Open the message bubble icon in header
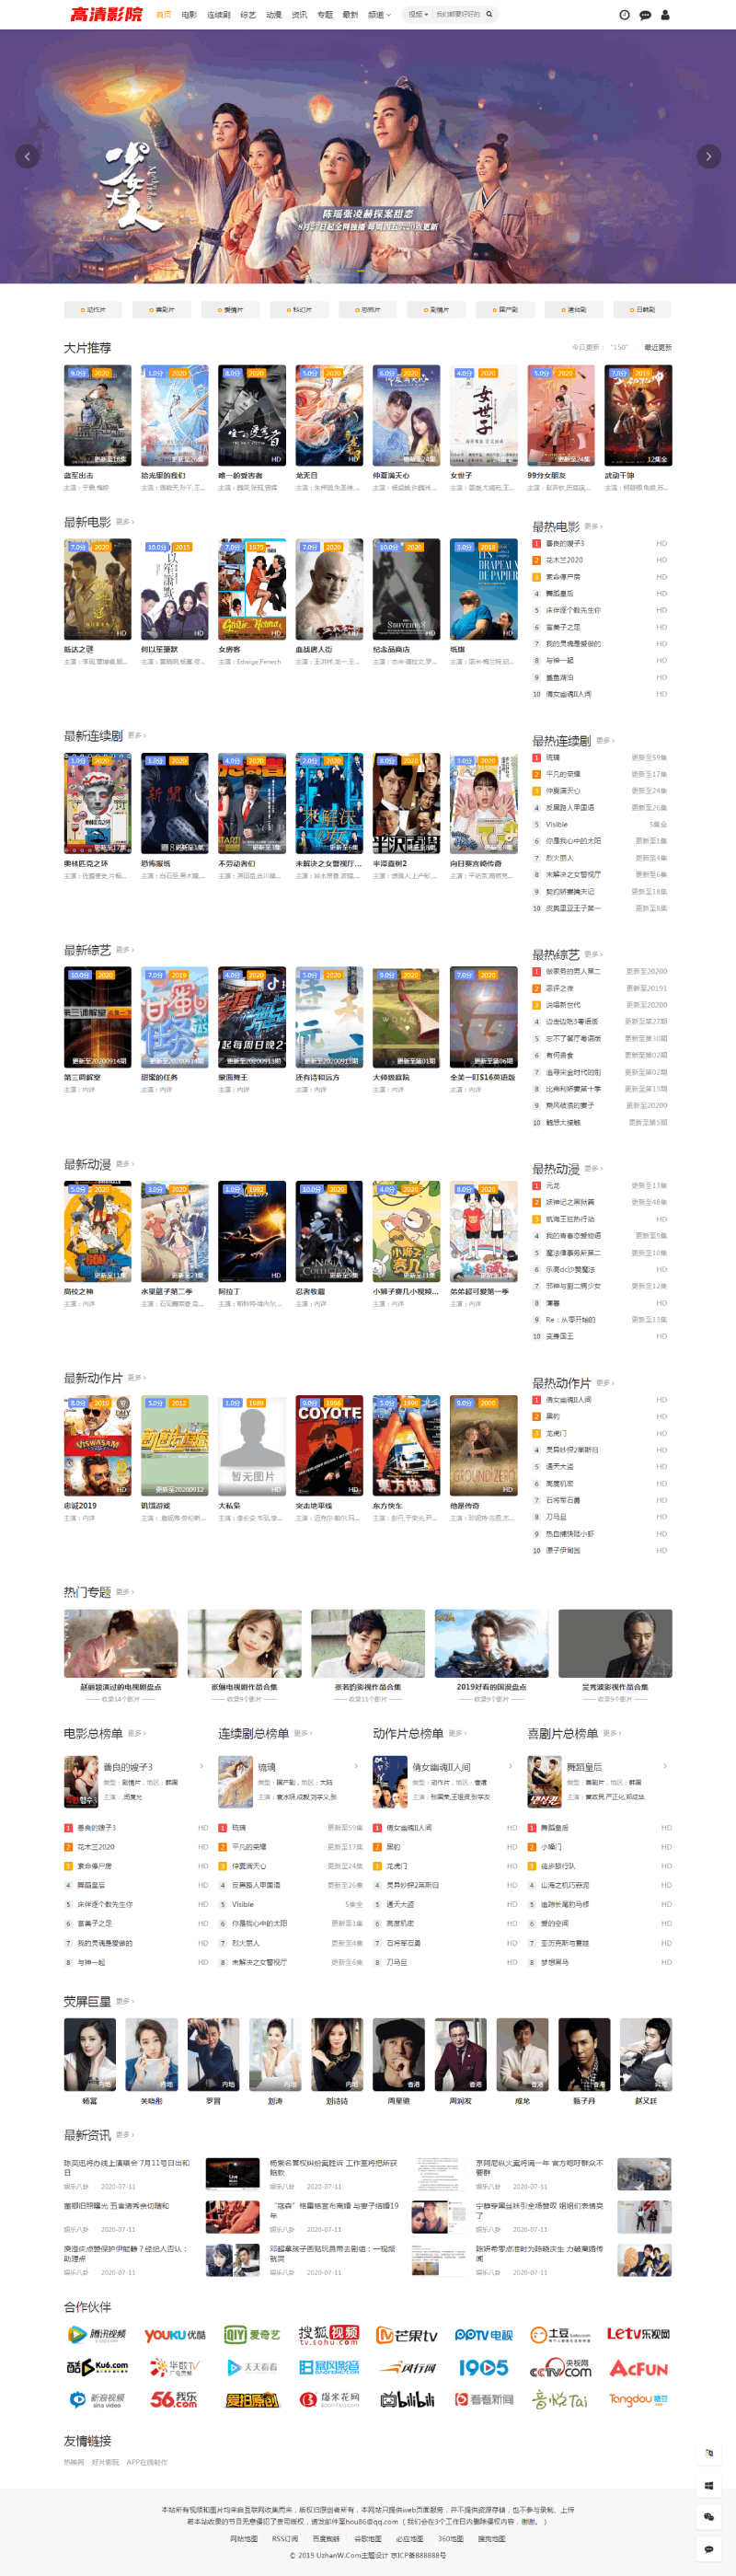This screenshot has height=2576, width=736. [645, 15]
